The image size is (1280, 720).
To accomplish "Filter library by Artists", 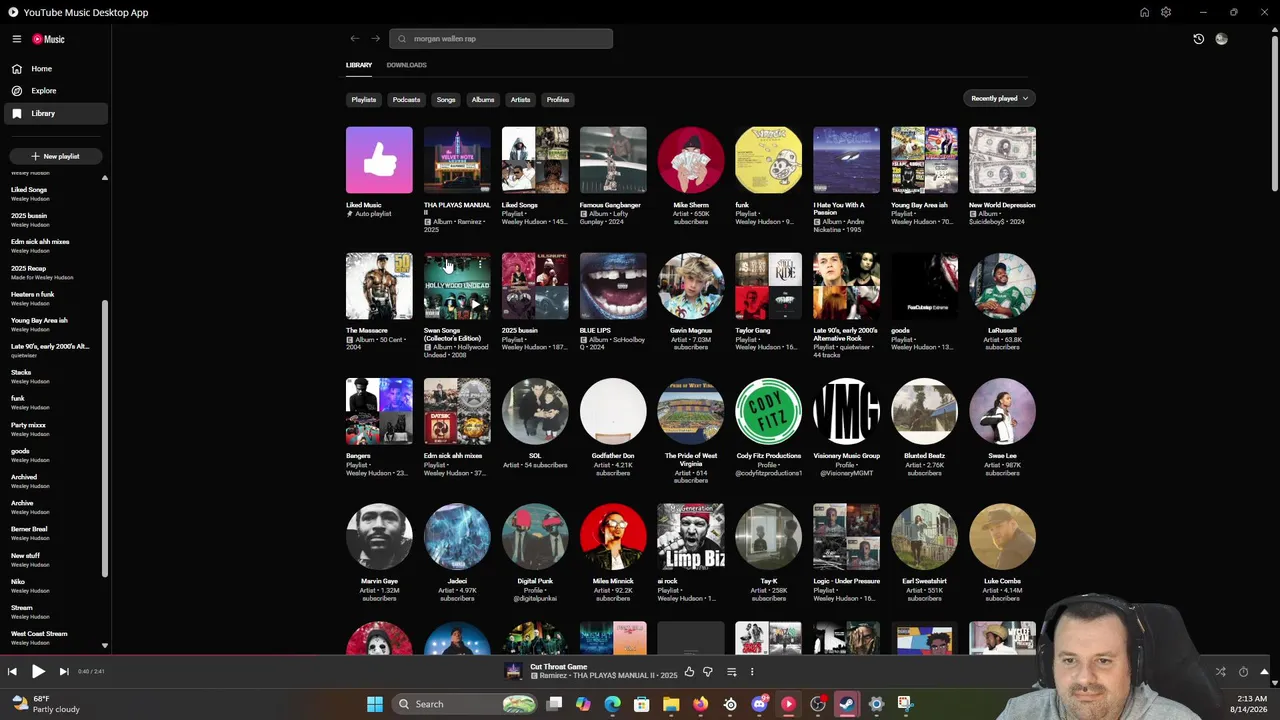I will tap(520, 100).
